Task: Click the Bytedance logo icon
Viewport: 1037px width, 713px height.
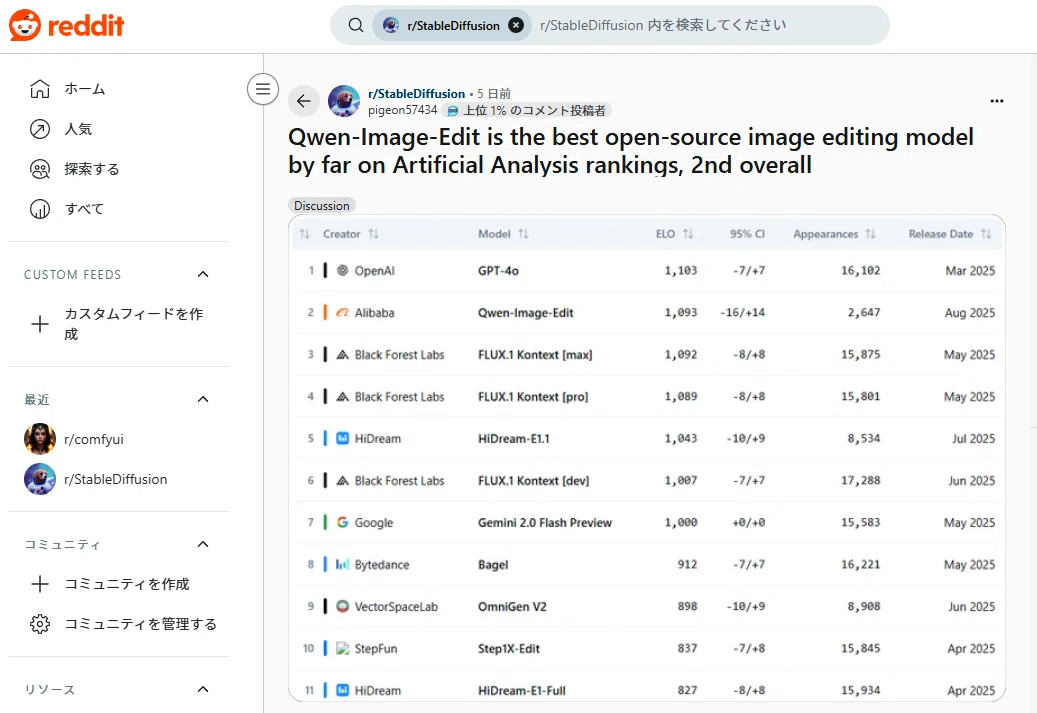Action: (x=343, y=564)
